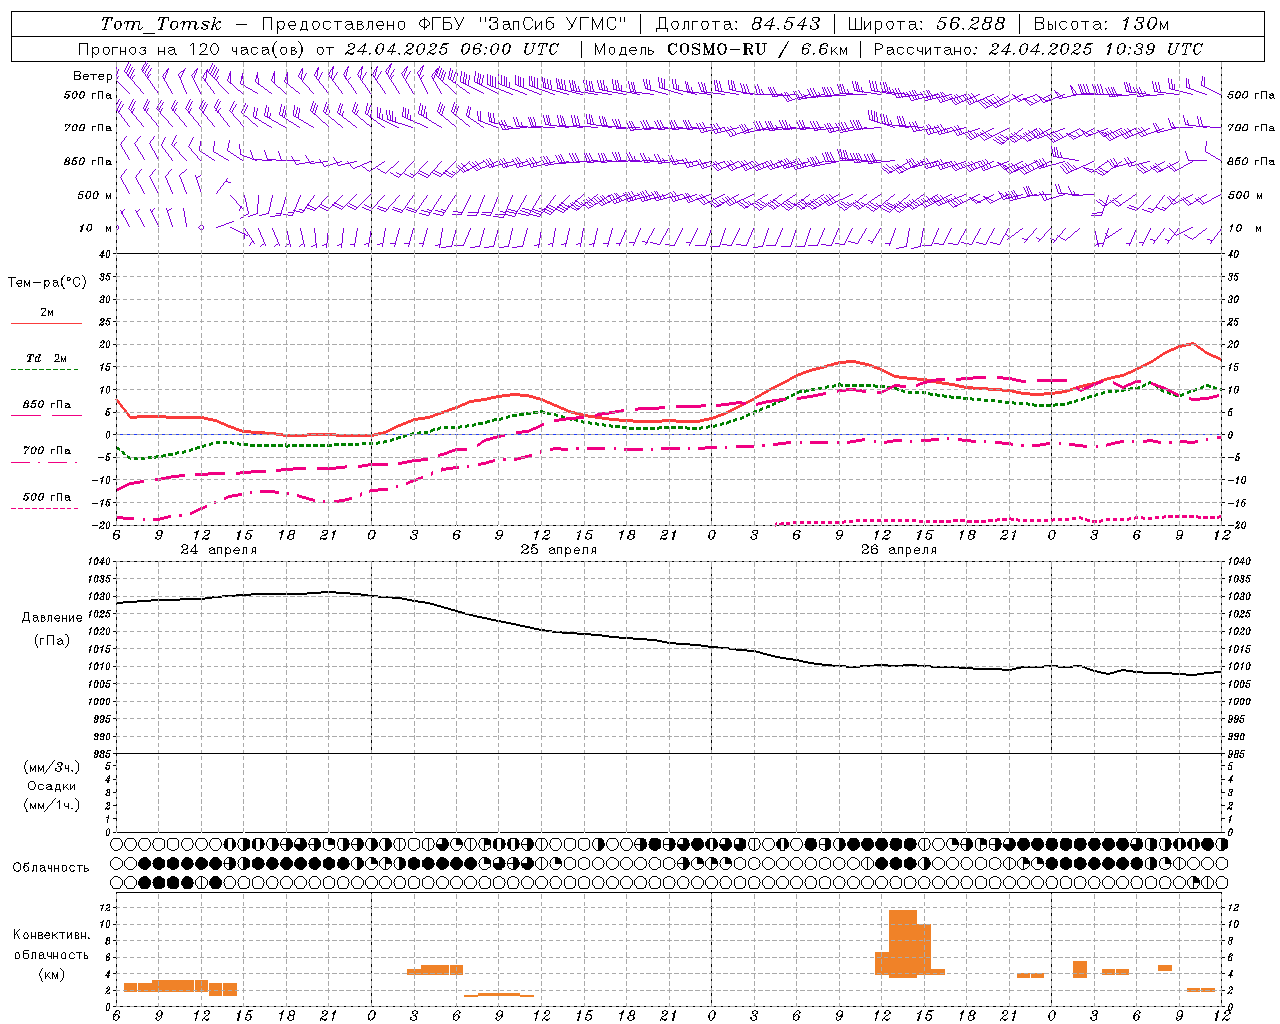Click the station name Tom_Tomsk

161,24
